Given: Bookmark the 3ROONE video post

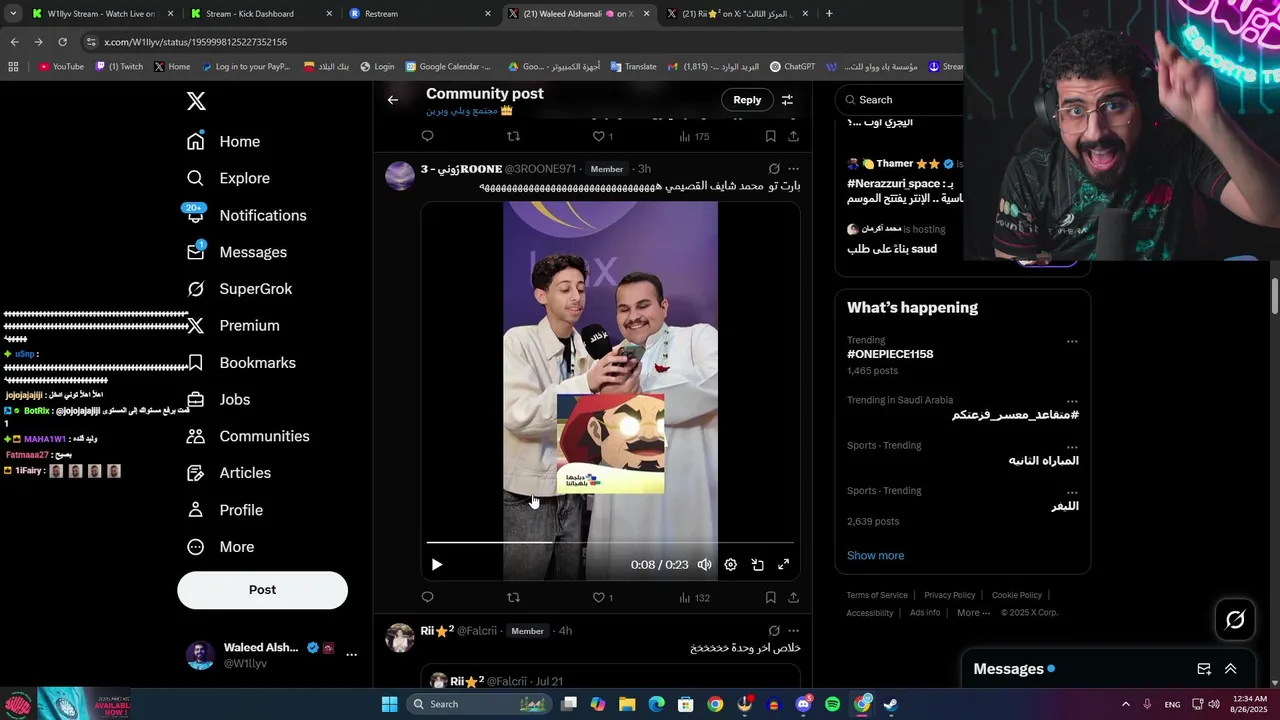Looking at the screenshot, I should pyautogui.click(x=770, y=598).
